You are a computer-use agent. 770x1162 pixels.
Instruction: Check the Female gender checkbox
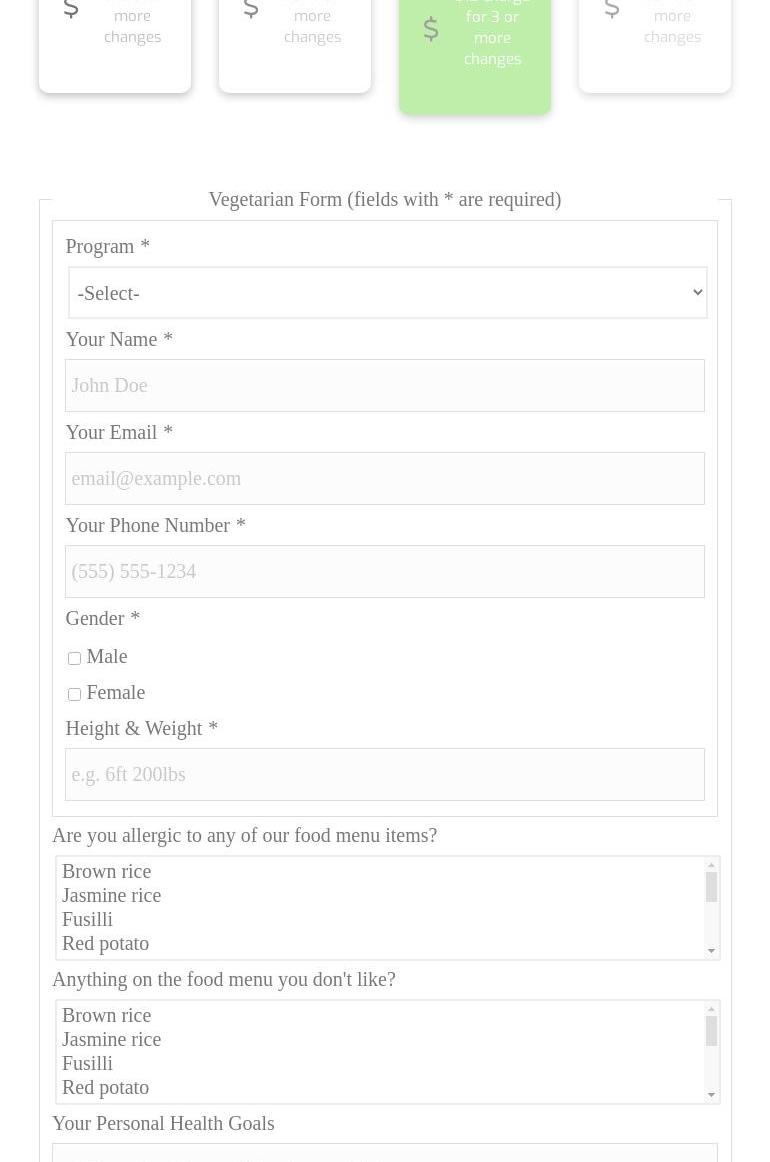pos(74,694)
